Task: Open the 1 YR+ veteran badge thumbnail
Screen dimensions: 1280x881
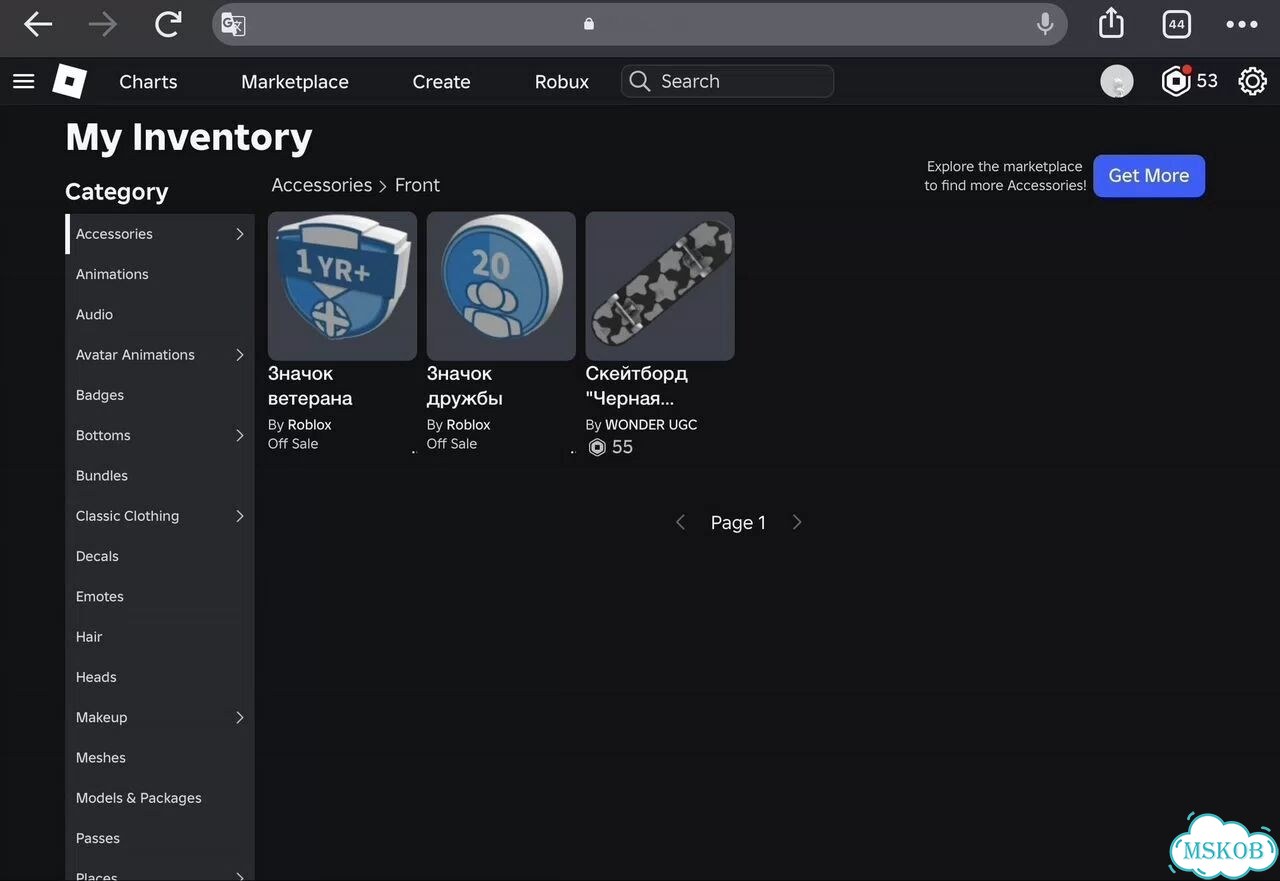Action: [x=342, y=286]
